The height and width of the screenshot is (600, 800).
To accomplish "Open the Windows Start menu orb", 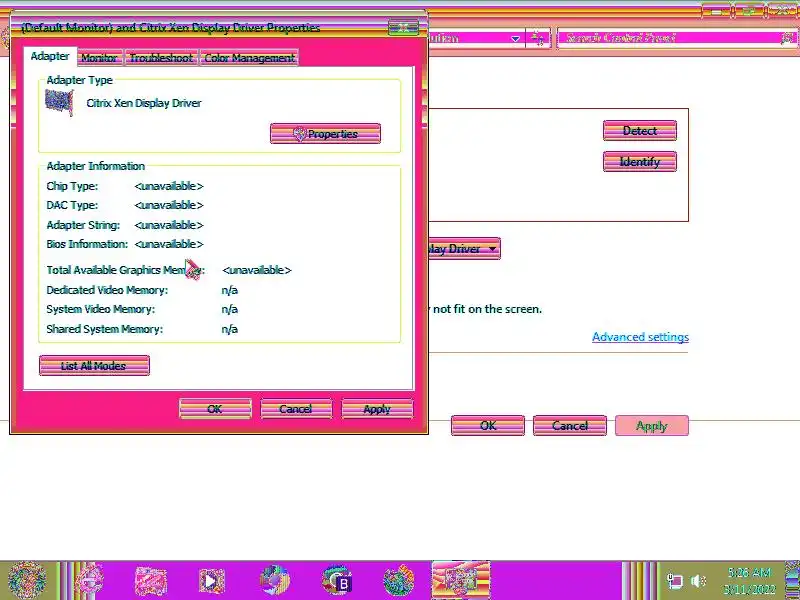I will [x=27, y=580].
